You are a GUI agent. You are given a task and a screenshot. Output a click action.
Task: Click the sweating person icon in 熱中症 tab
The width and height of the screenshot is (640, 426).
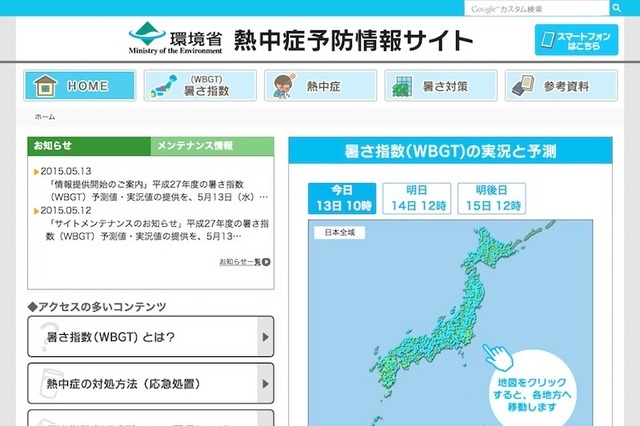click(x=284, y=86)
